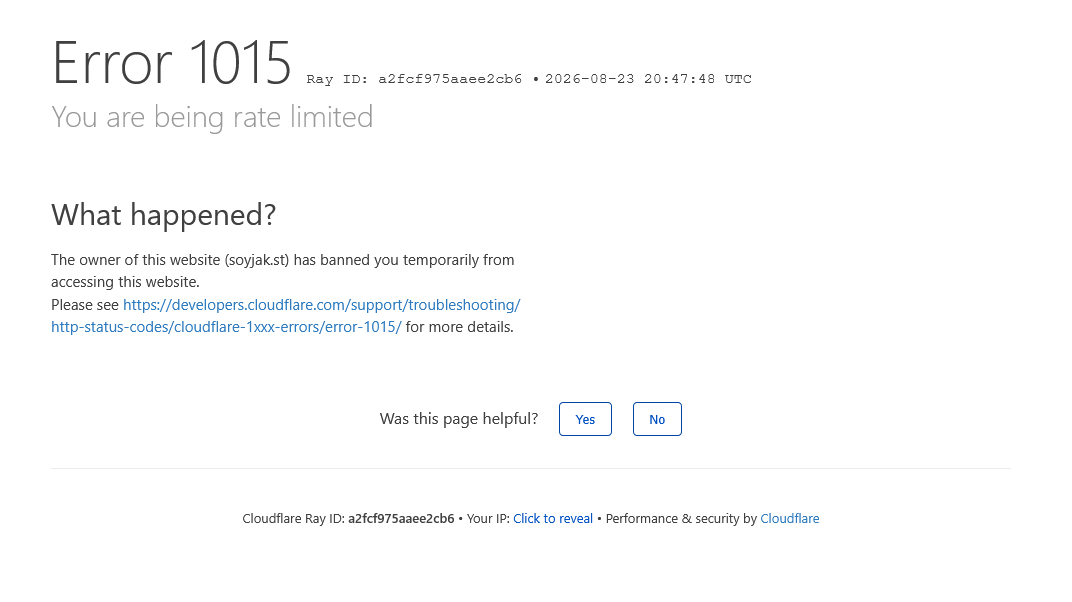This screenshot has height=602, width=1072.
Task: Click the bold Ray ID in the footer
Action: pos(401,519)
